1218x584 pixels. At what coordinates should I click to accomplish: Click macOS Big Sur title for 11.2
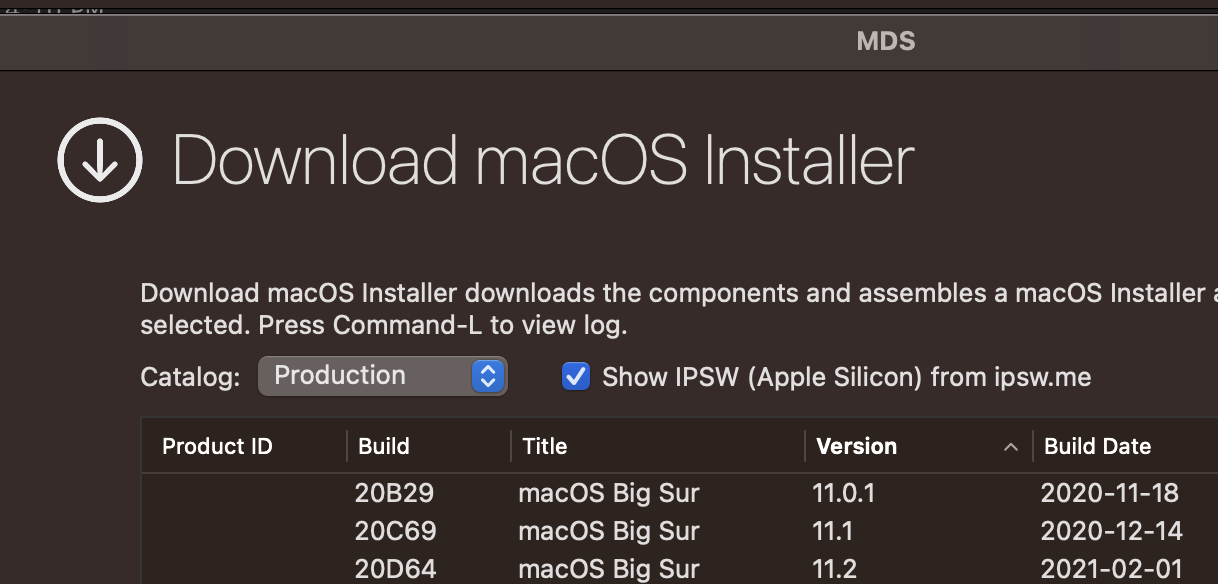click(608, 568)
